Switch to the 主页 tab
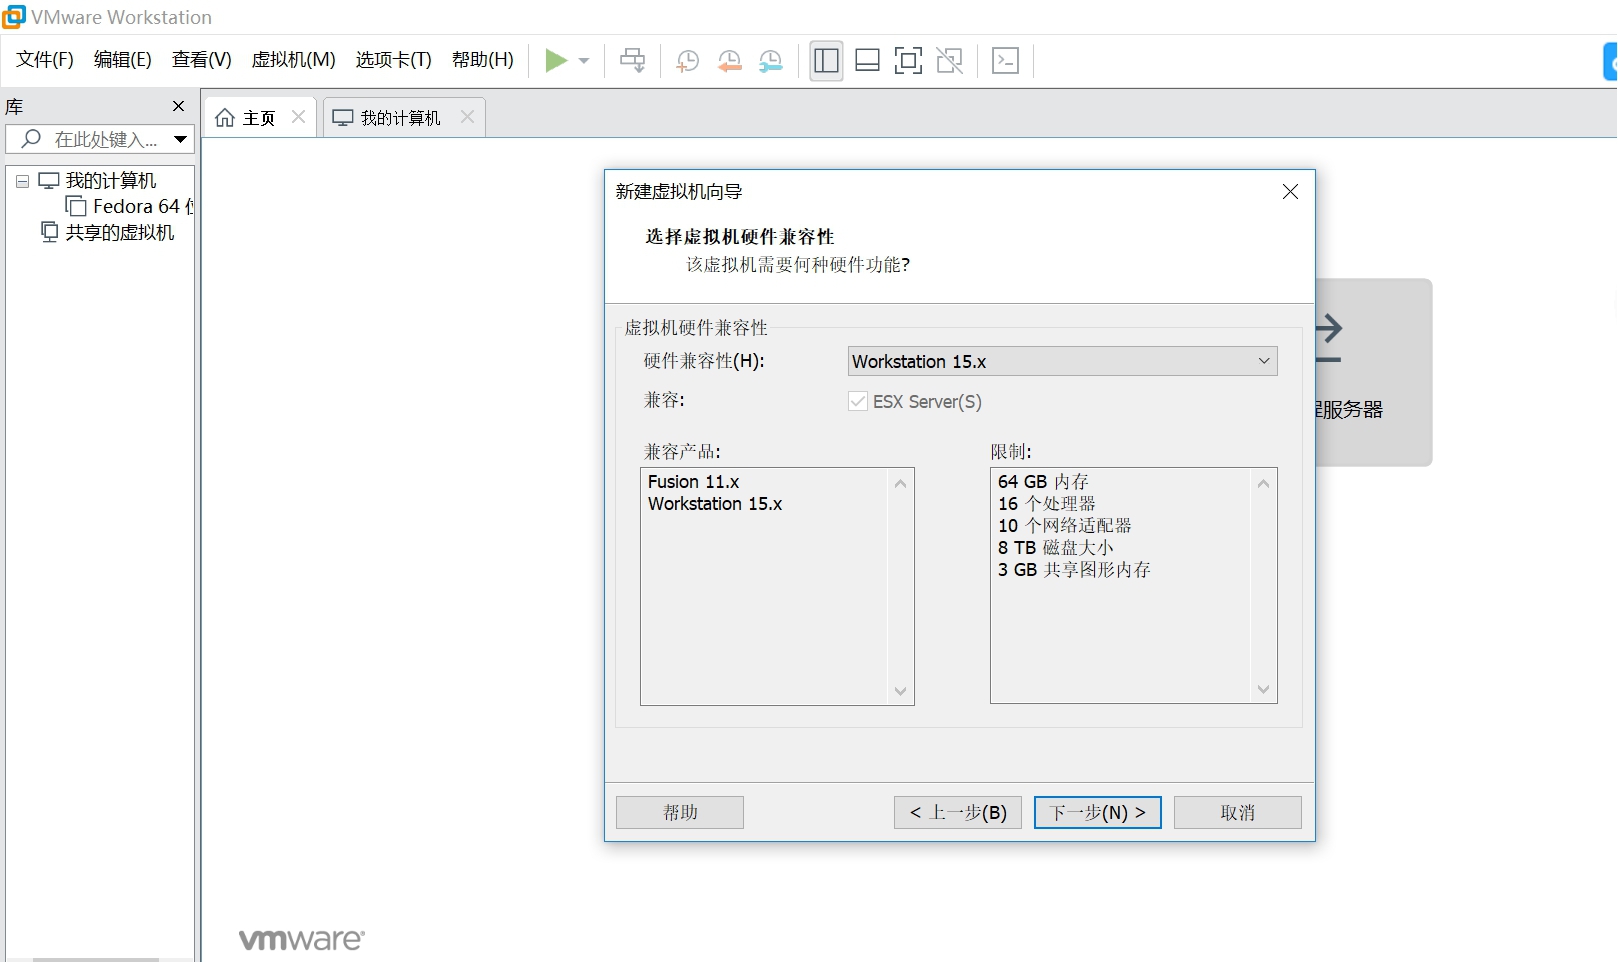The width and height of the screenshot is (1618, 962). [x=256, y=117]
